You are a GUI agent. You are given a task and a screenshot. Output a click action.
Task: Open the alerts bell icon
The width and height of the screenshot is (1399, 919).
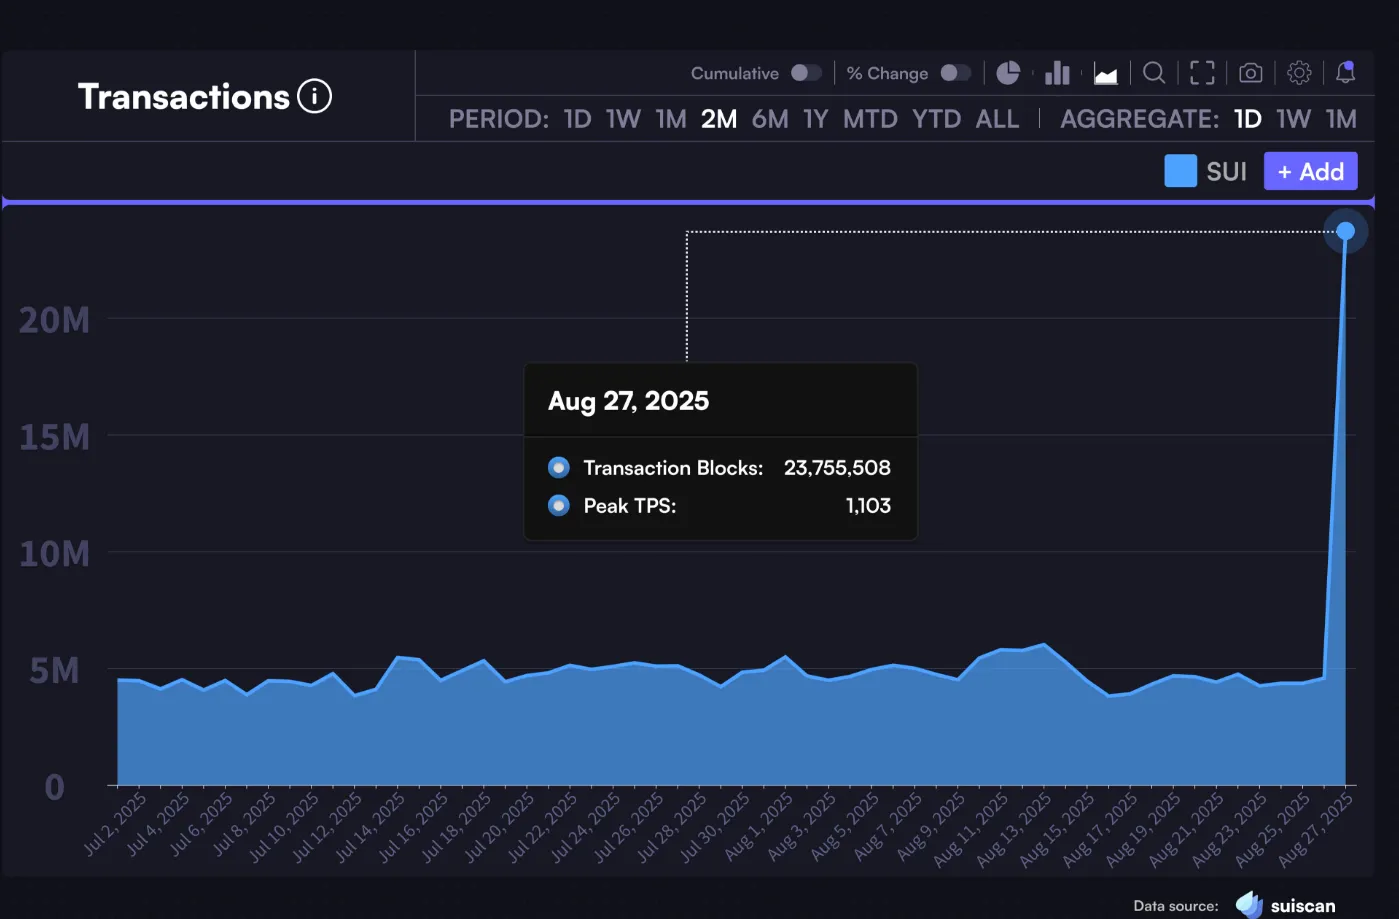point(1346,73)
